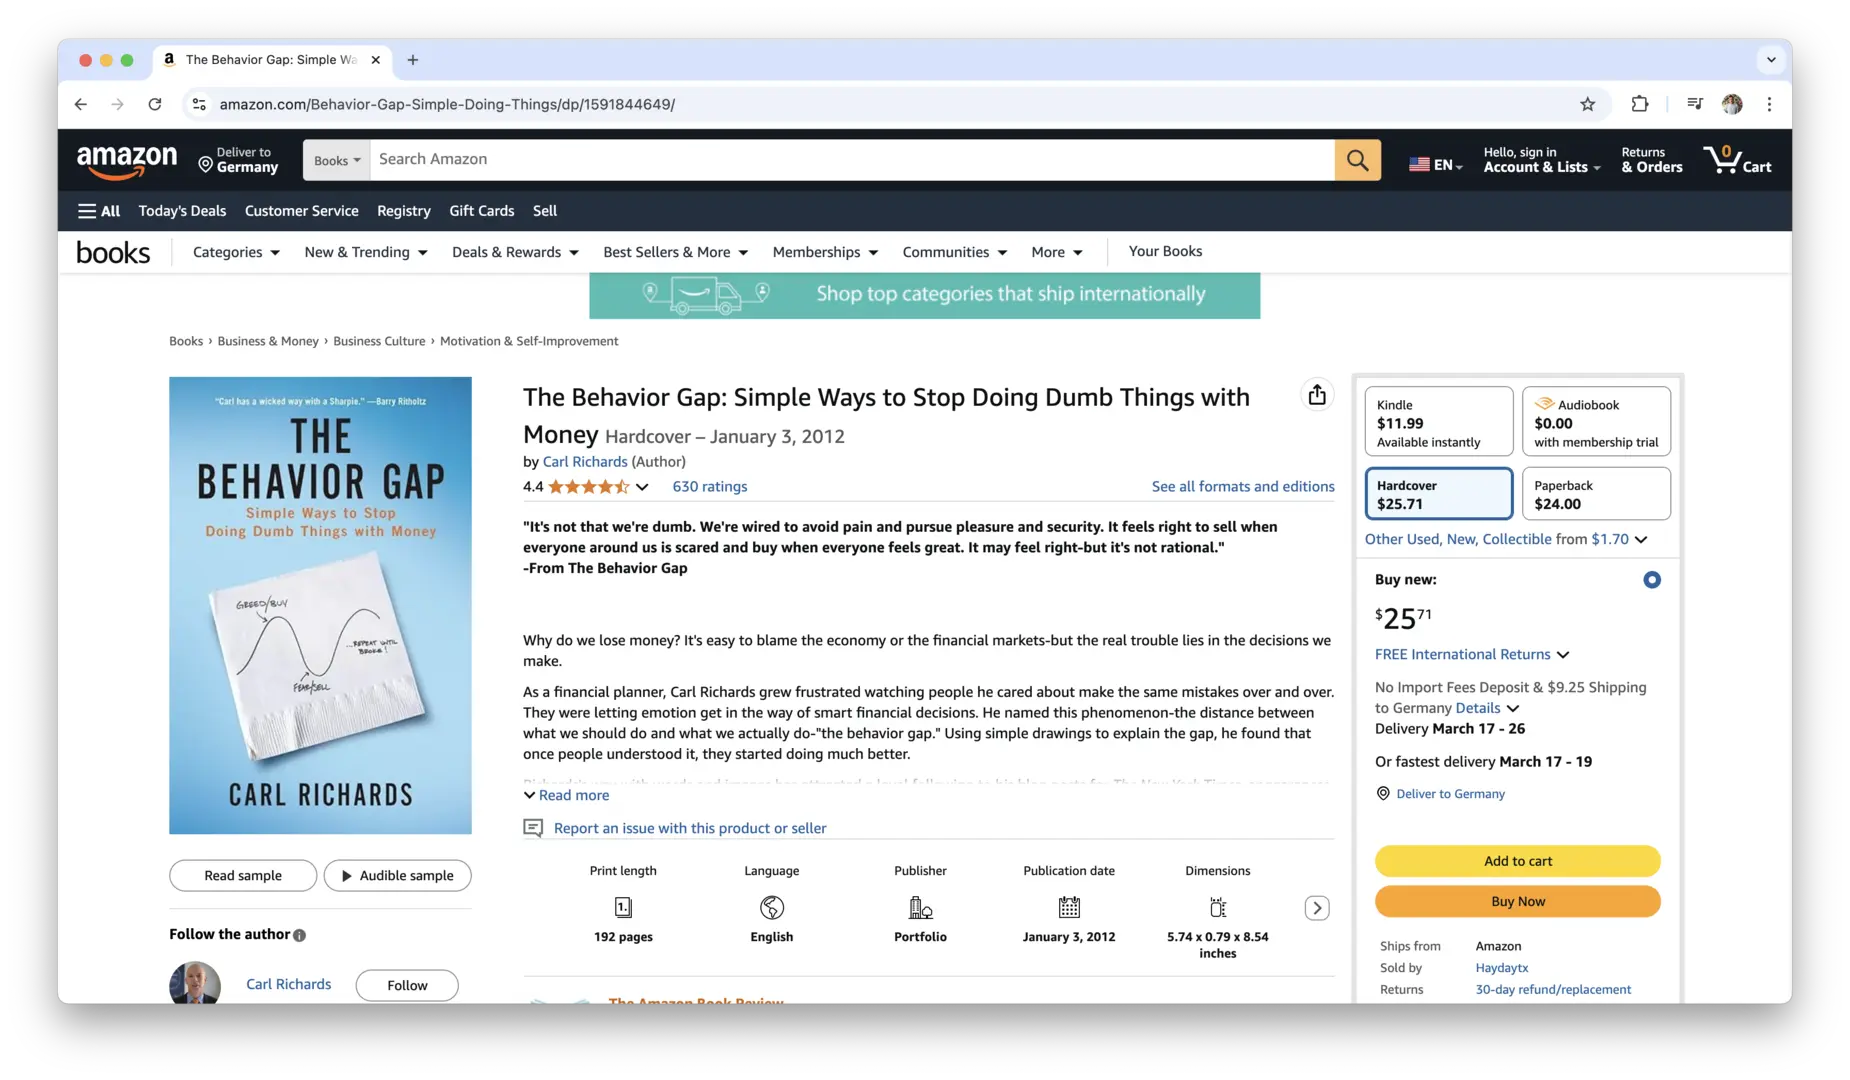Viewport: 1850px width, 1080px height.
Task: Open the browser extensions puzzle icon
Action: coord(1639,104)
